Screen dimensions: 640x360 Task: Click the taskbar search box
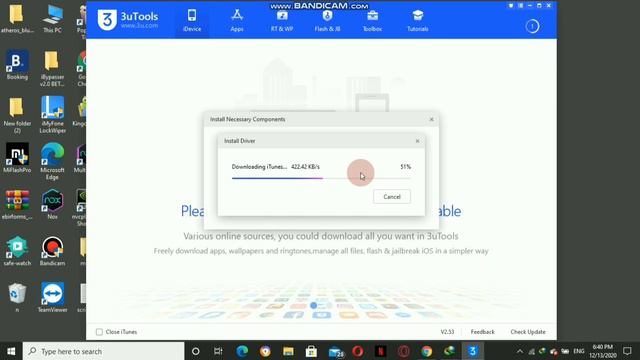103,351
